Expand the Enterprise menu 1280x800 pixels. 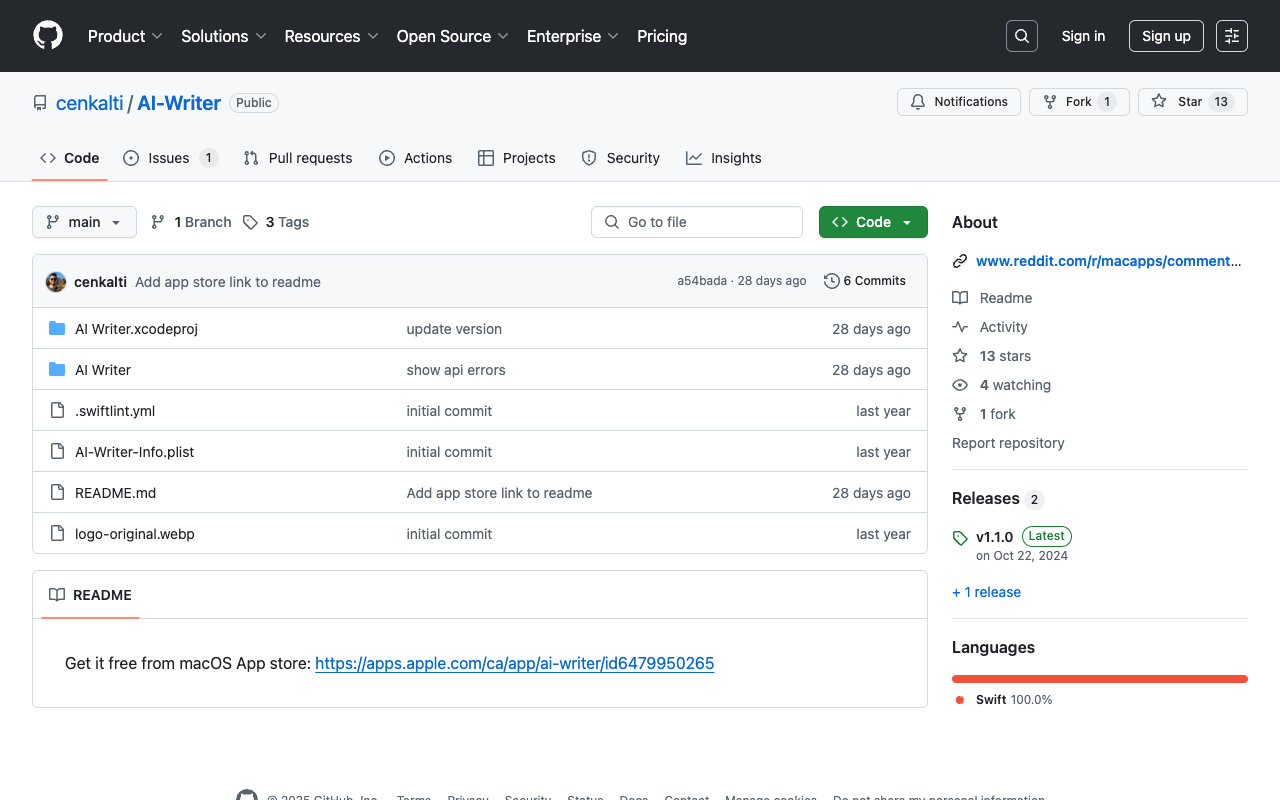tap(573, 36)
